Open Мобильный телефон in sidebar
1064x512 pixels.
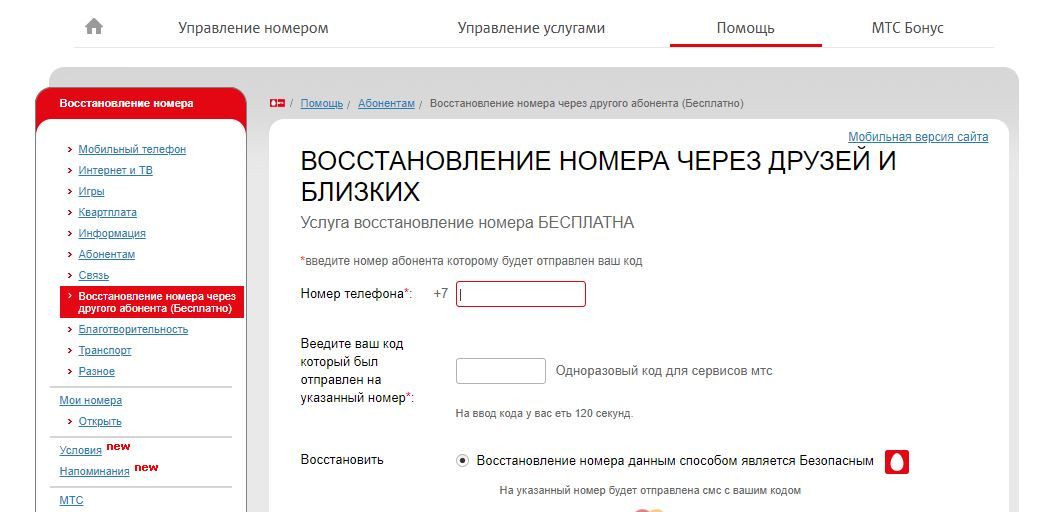click(x=132, y=149)
